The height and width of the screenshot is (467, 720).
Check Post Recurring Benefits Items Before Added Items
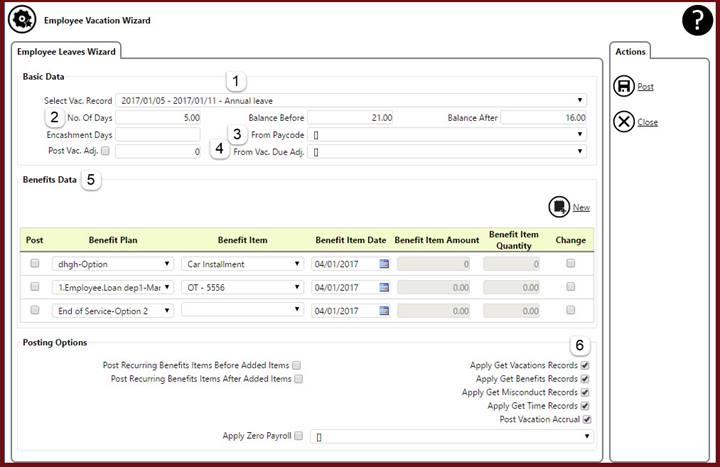(296, 365)
